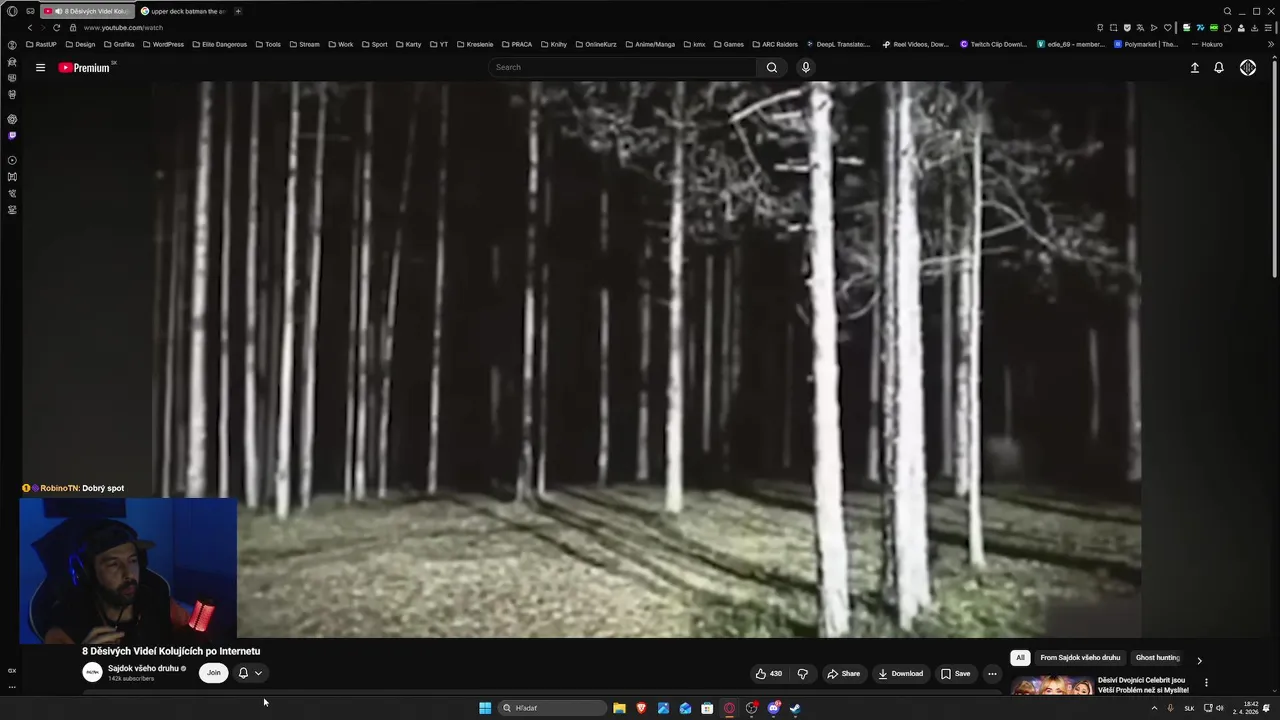Screen dimensions: 1280x720
Task: Save the video to a playlist
Action: [955, 674]
